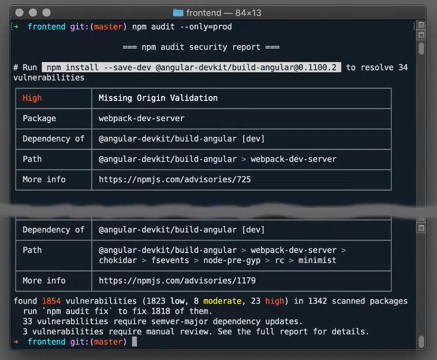Image resolution: width=437 pixels, height=360 pixels.
Task: Click 'More info' label beside advisories/725
Action: point(44,179)
